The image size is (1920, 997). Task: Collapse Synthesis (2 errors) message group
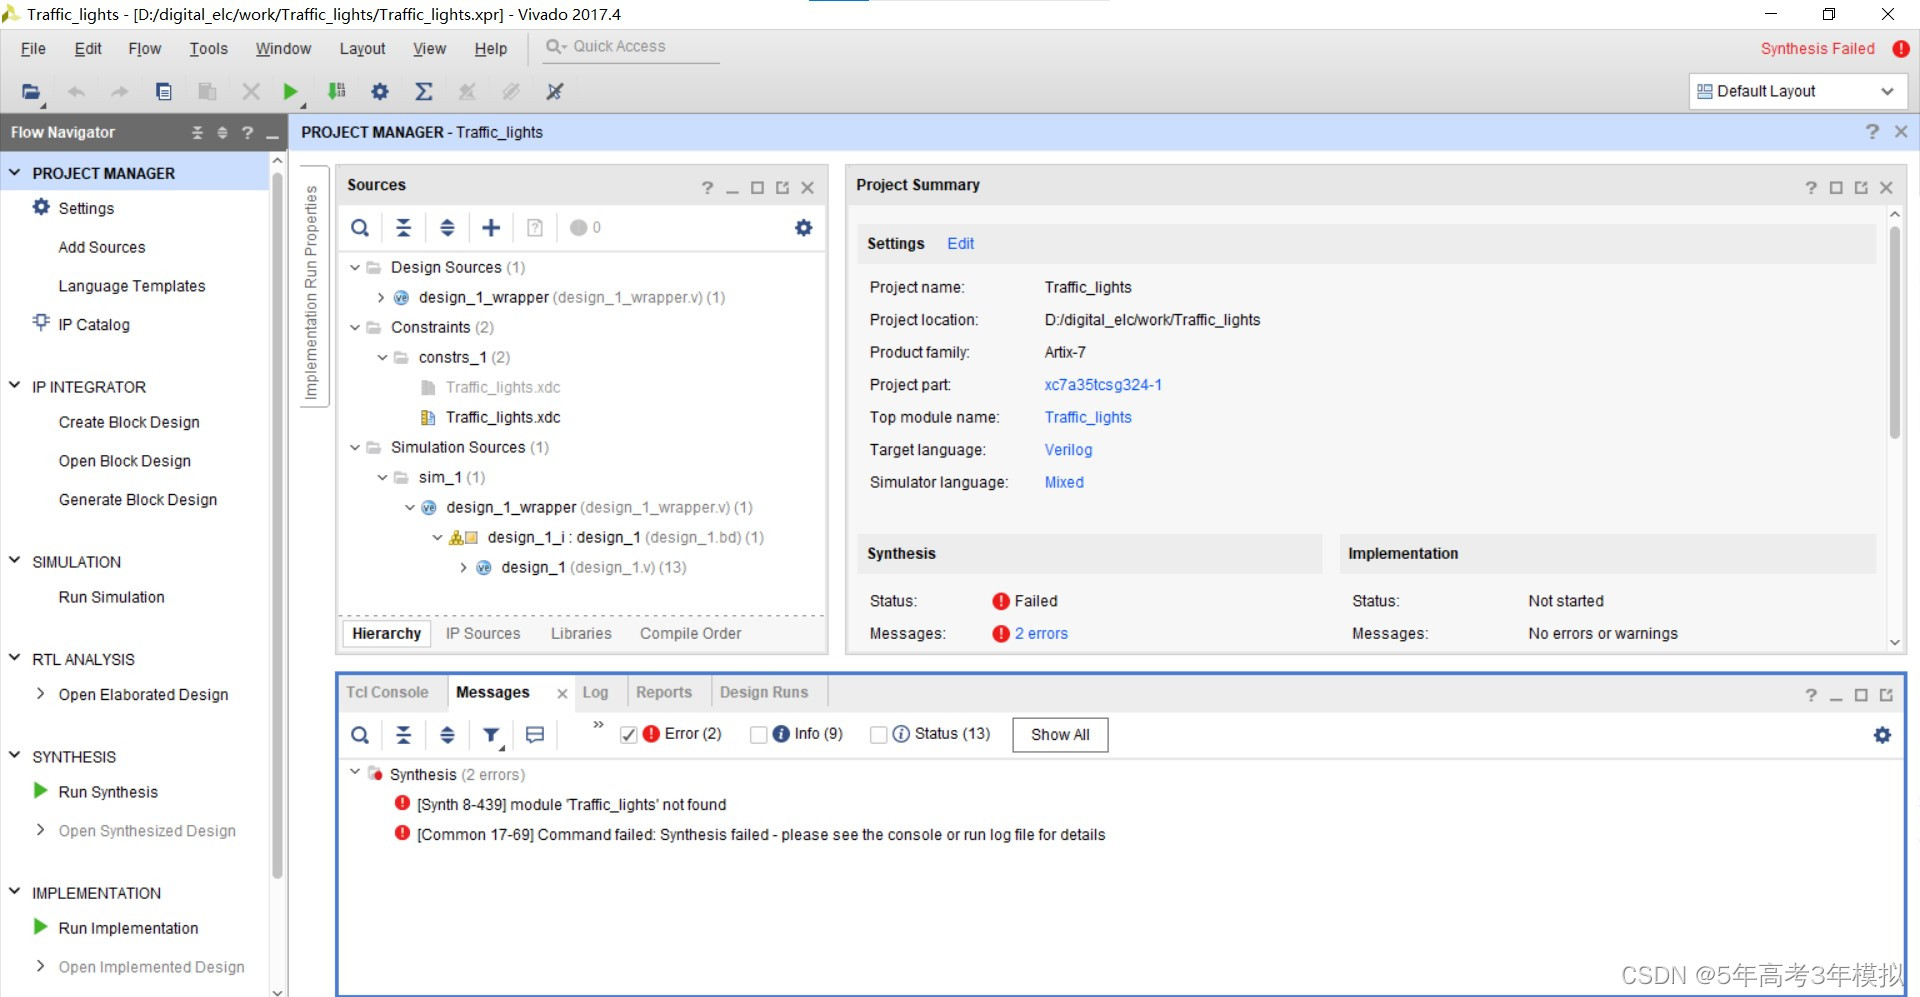pos(355,773)
